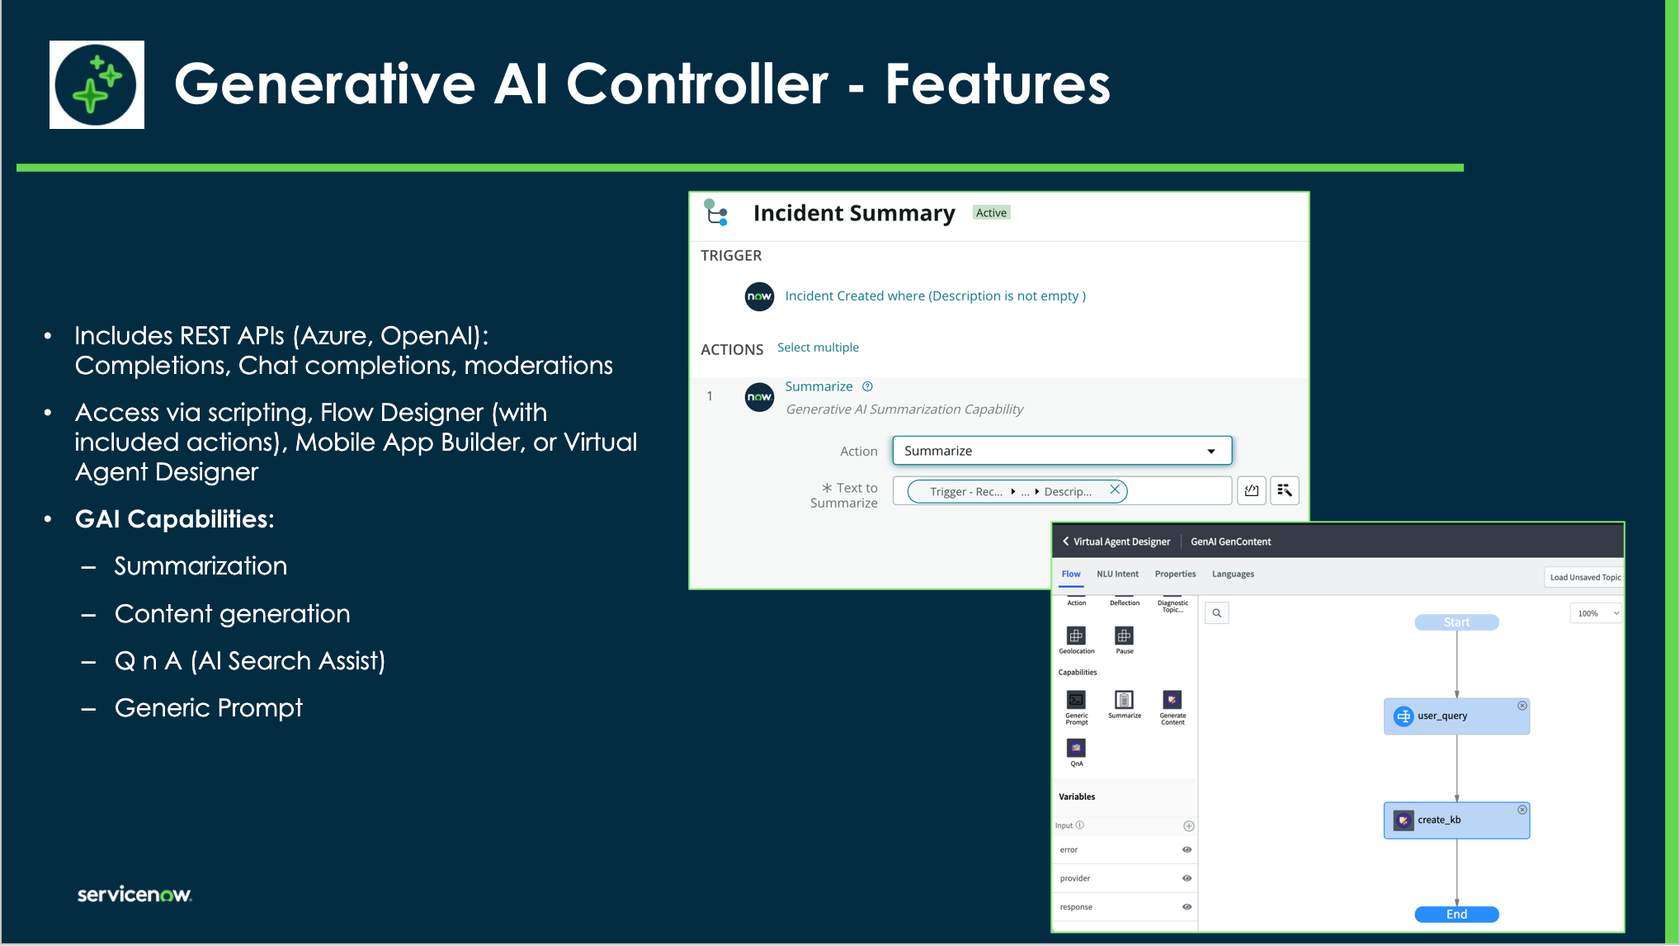Click the GenAI GenContent topic title

point(1230,542)
